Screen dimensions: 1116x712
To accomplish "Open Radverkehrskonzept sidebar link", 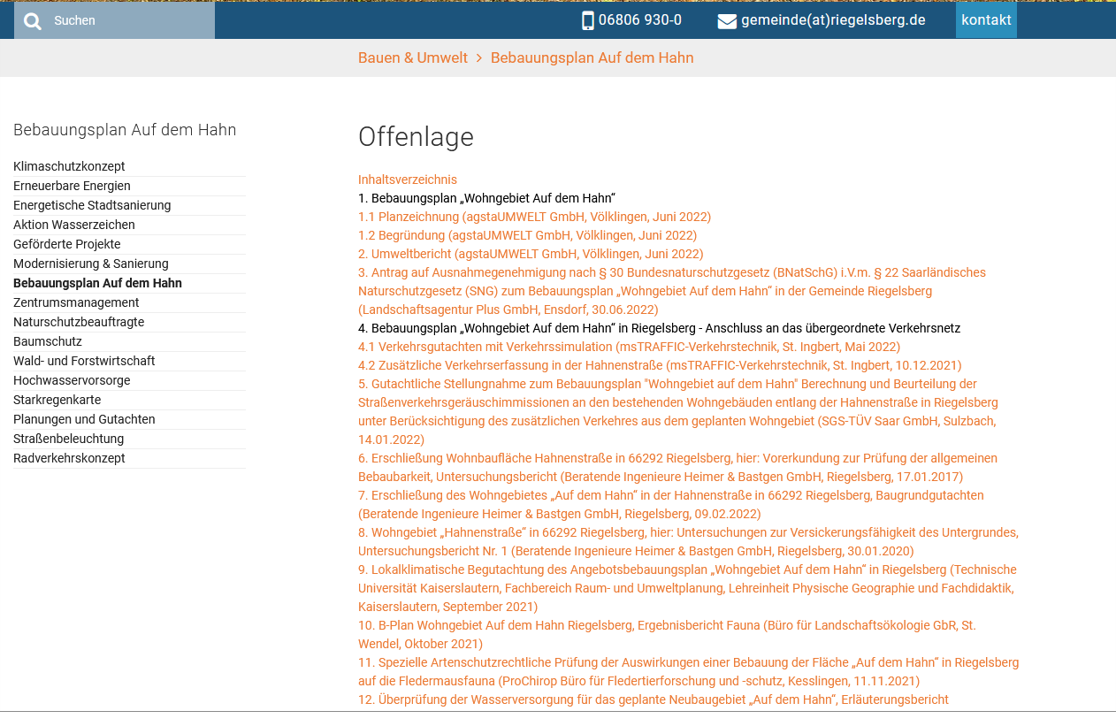I will [69, 458].
